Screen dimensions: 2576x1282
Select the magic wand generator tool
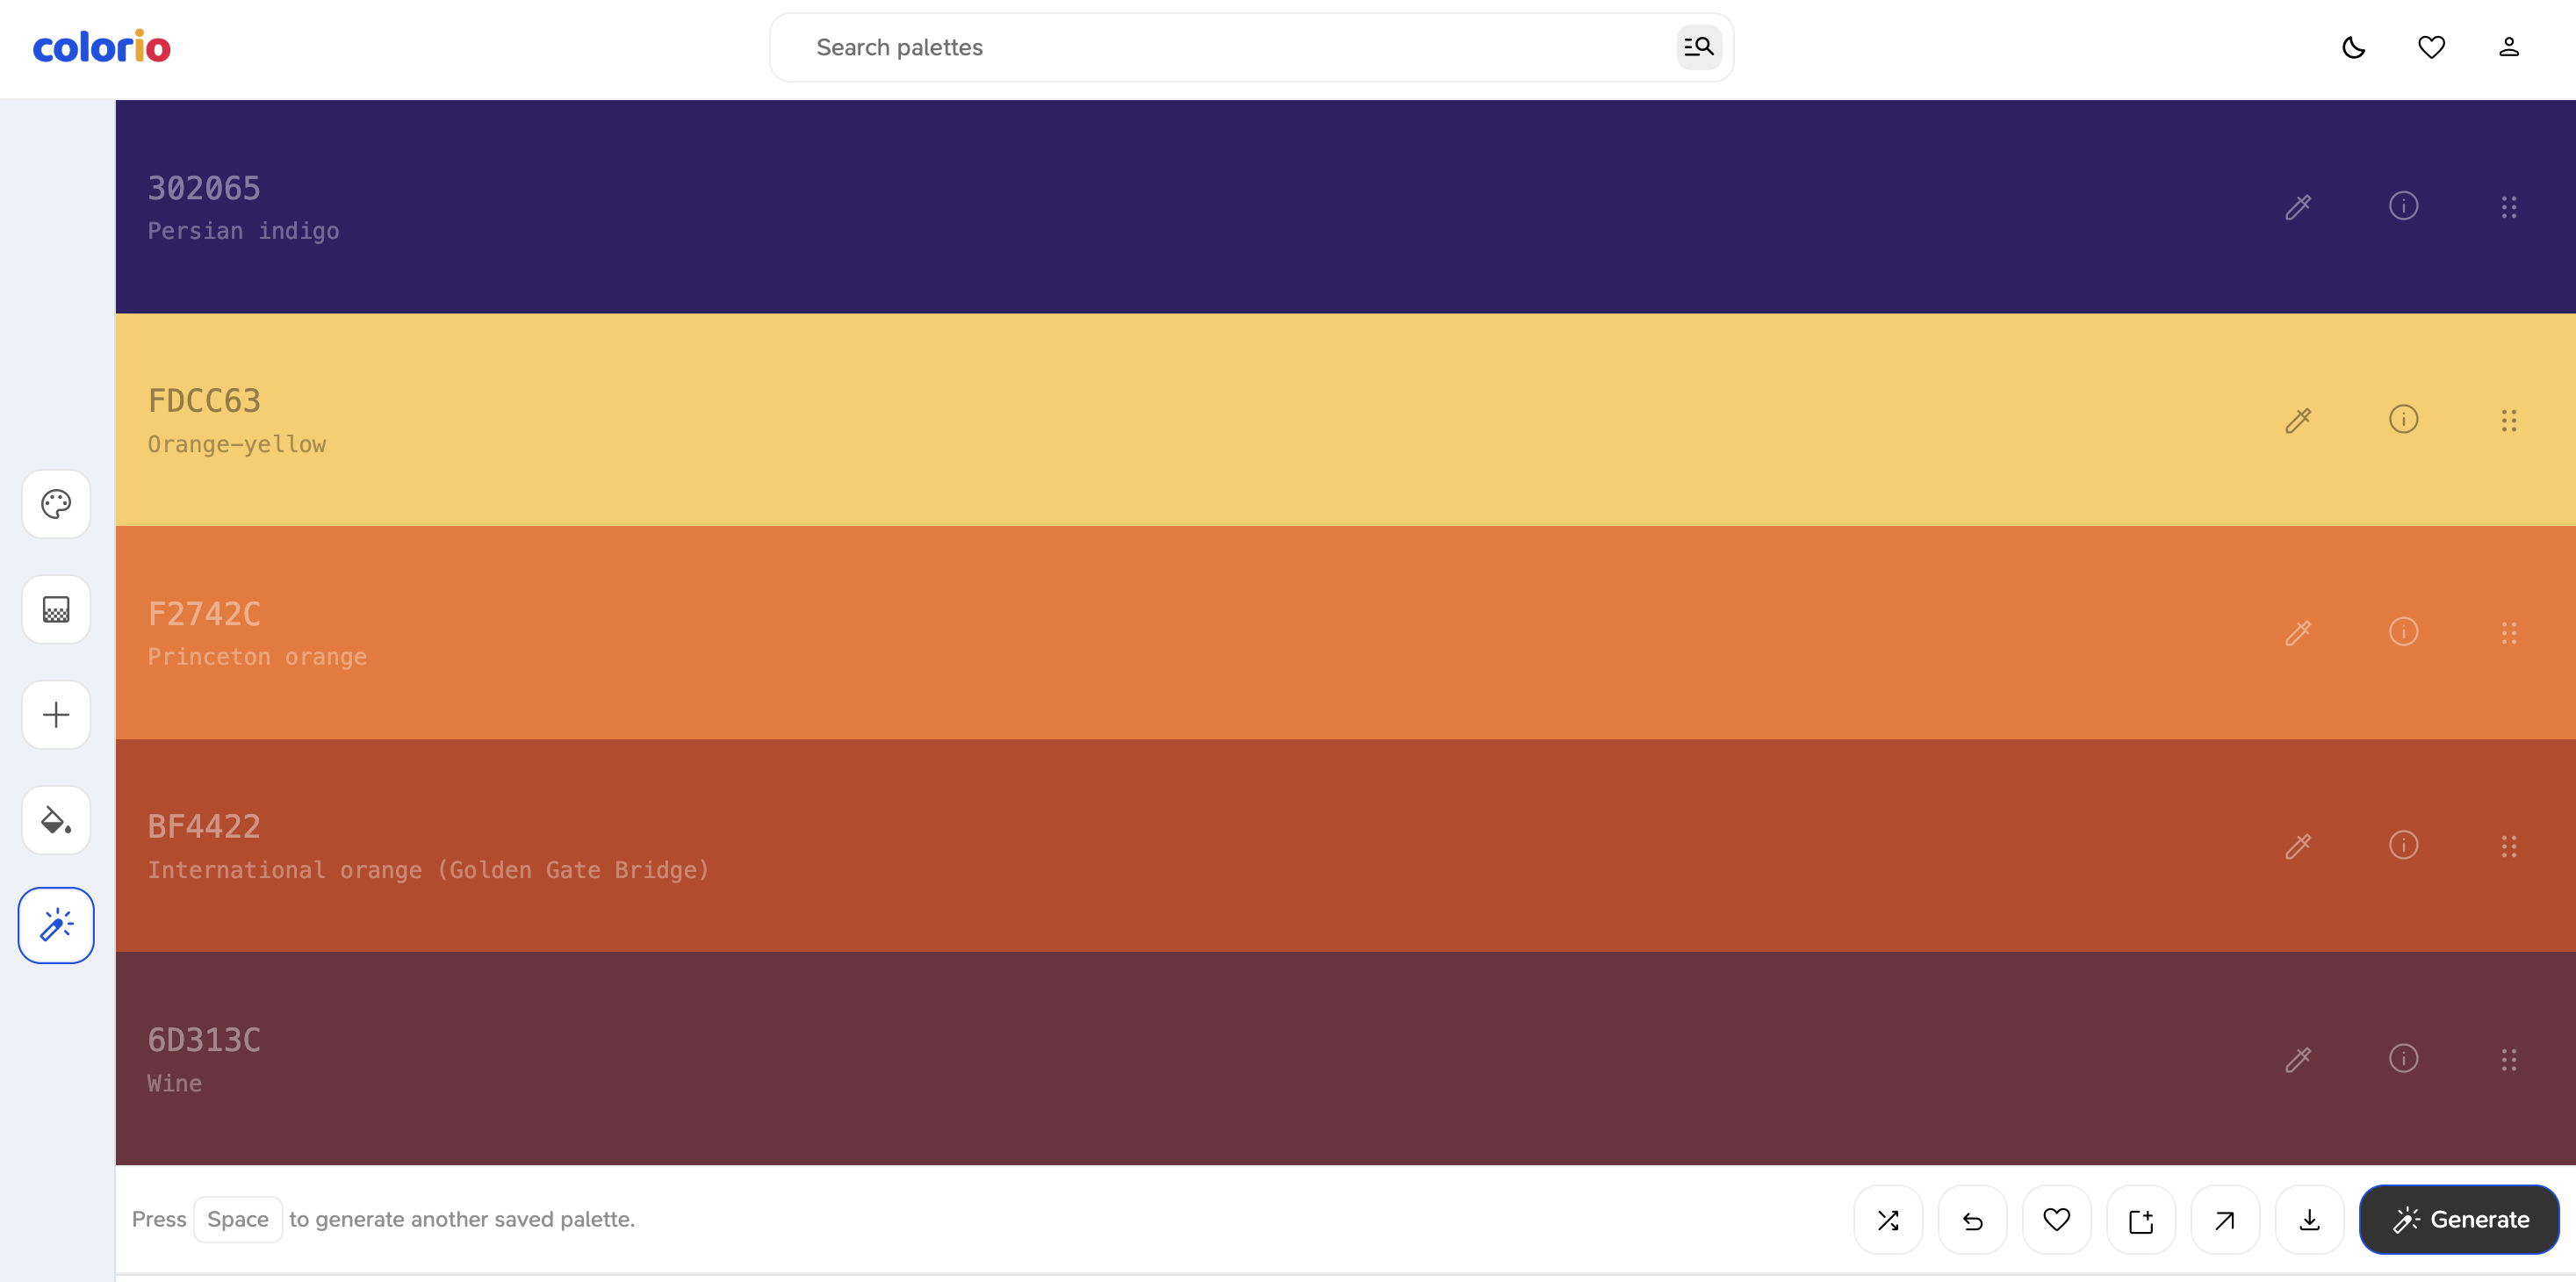56,925
